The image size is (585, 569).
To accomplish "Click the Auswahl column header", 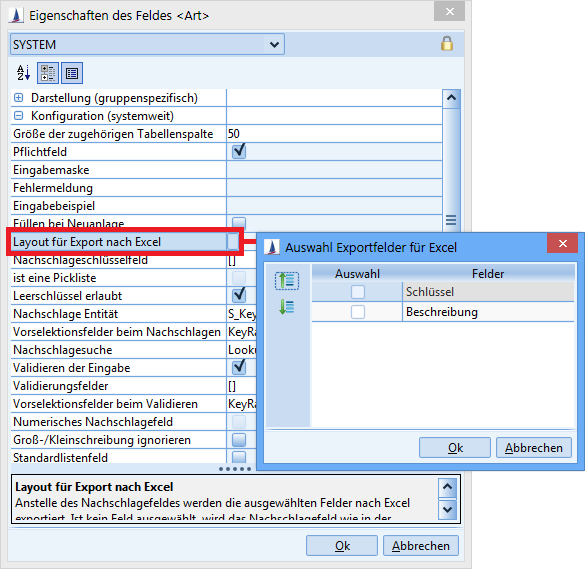I will click(x=357, y=273).
